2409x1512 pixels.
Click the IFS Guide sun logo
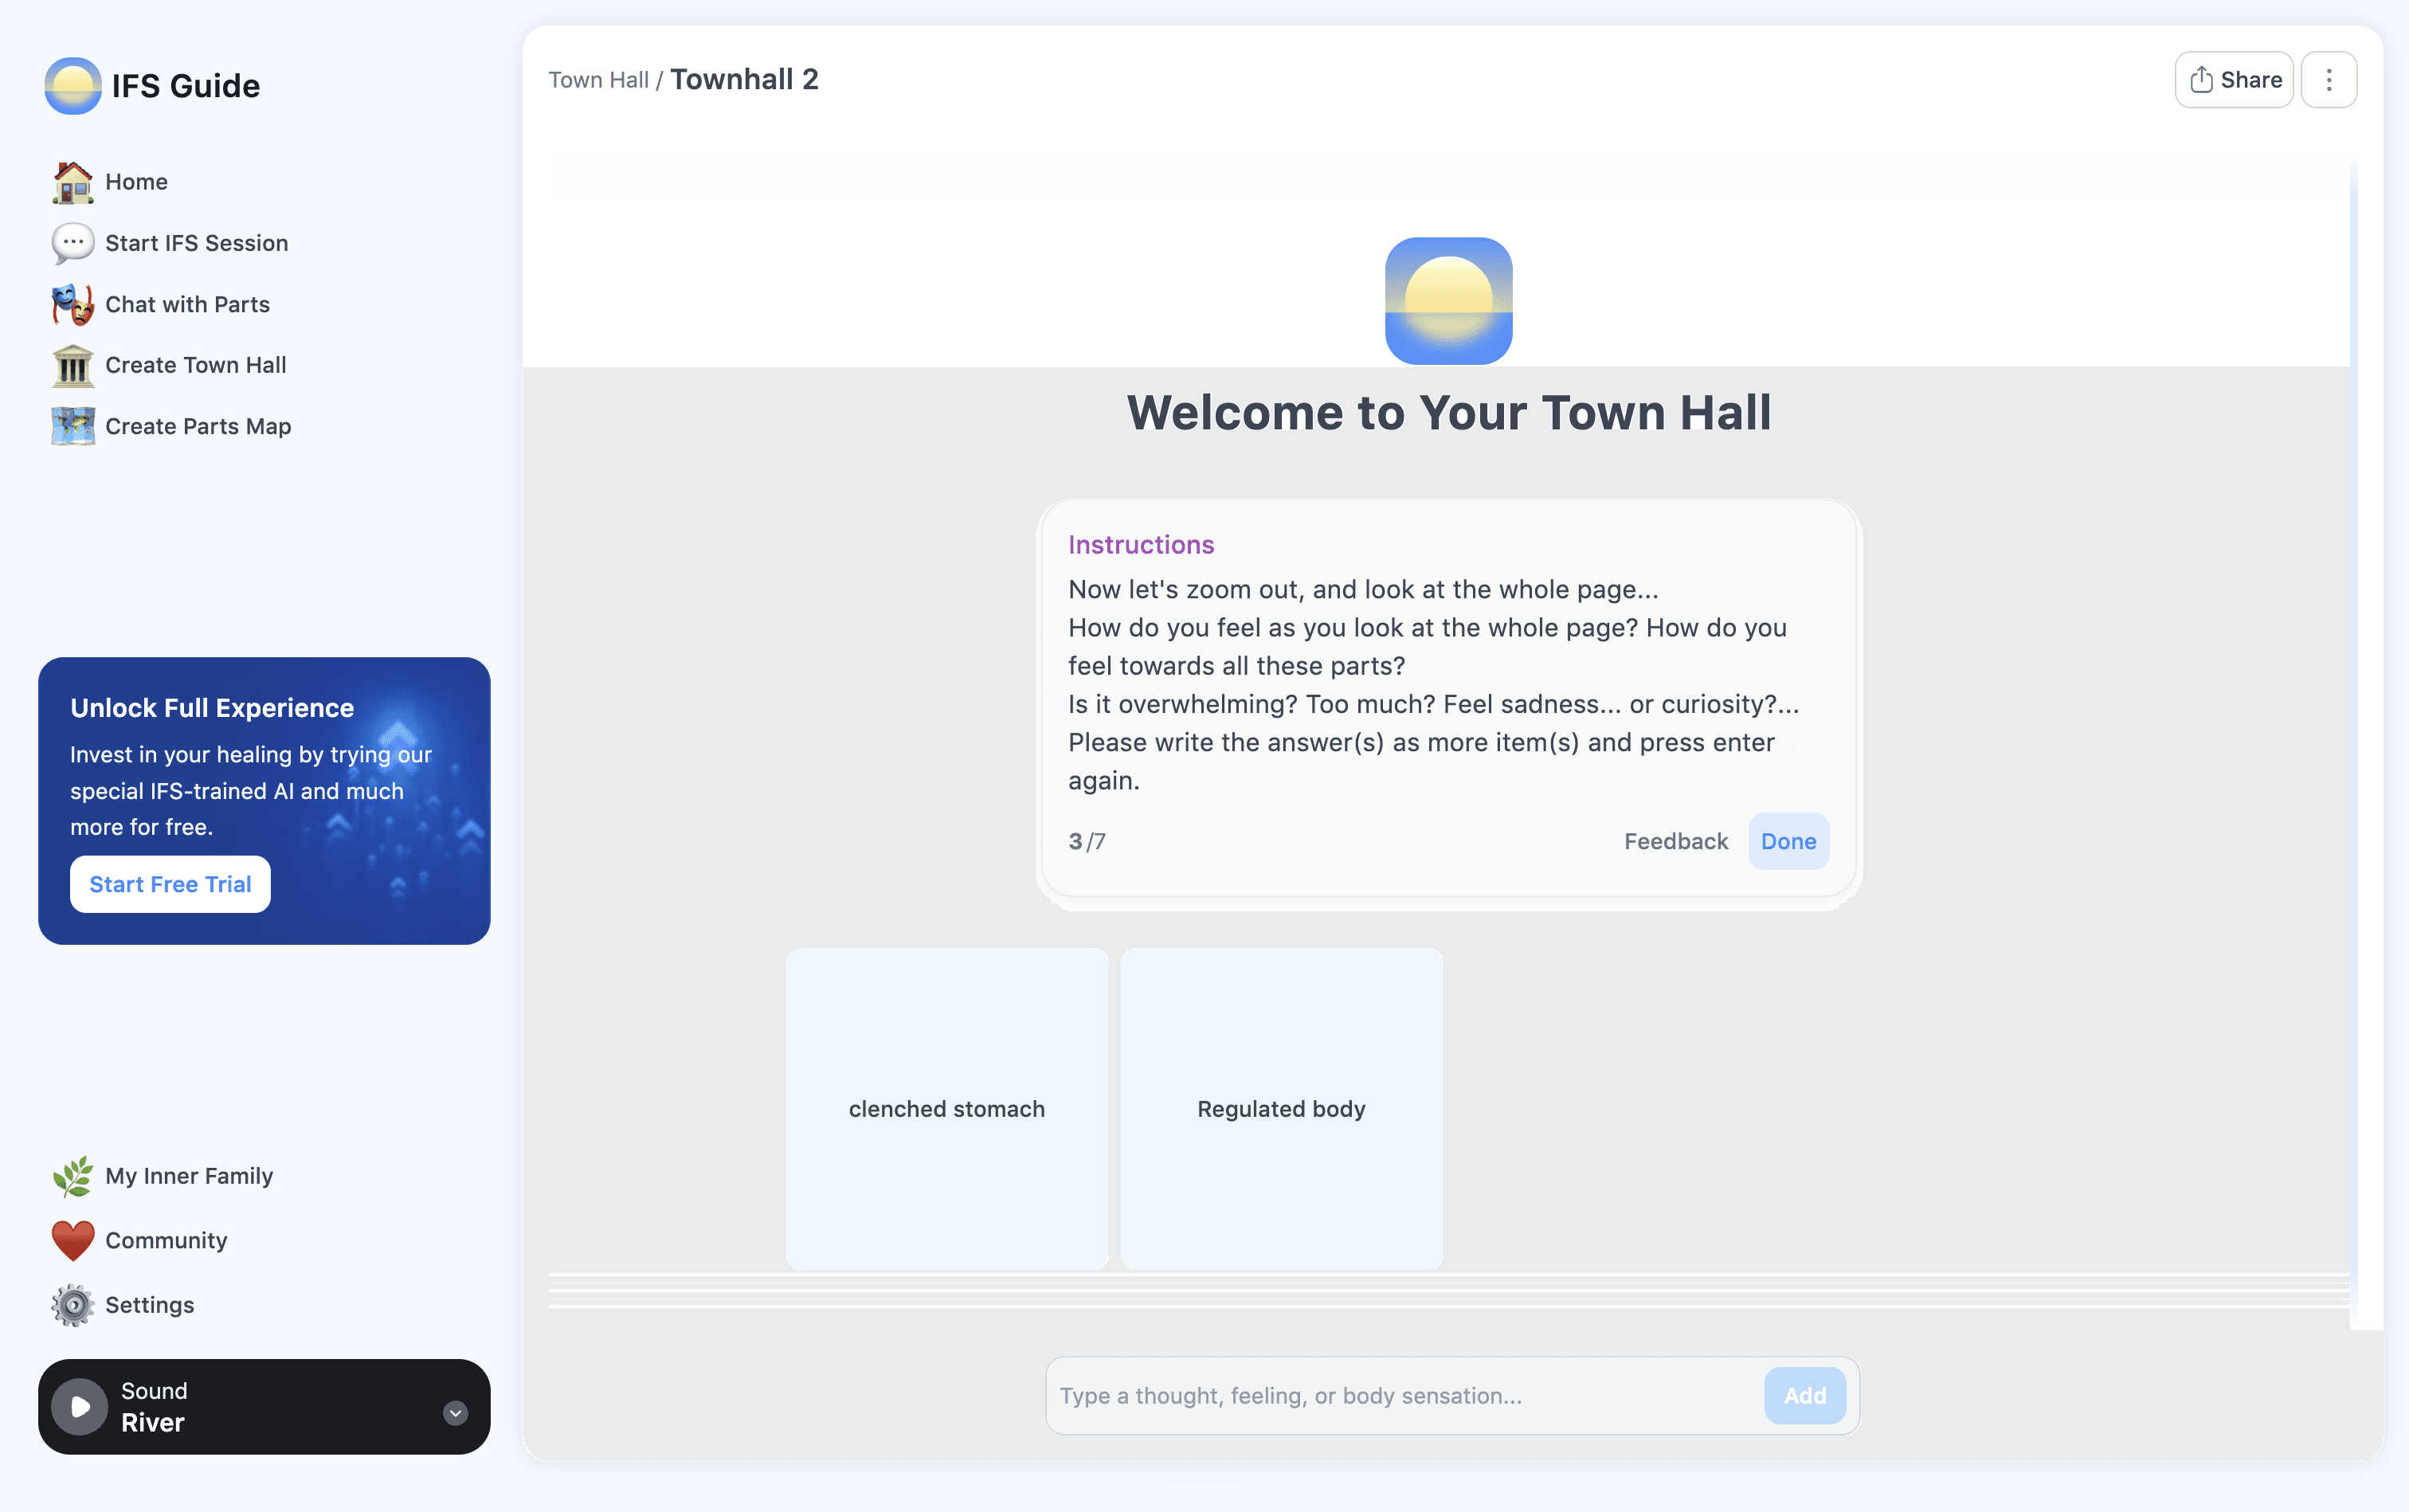(73, 86)
